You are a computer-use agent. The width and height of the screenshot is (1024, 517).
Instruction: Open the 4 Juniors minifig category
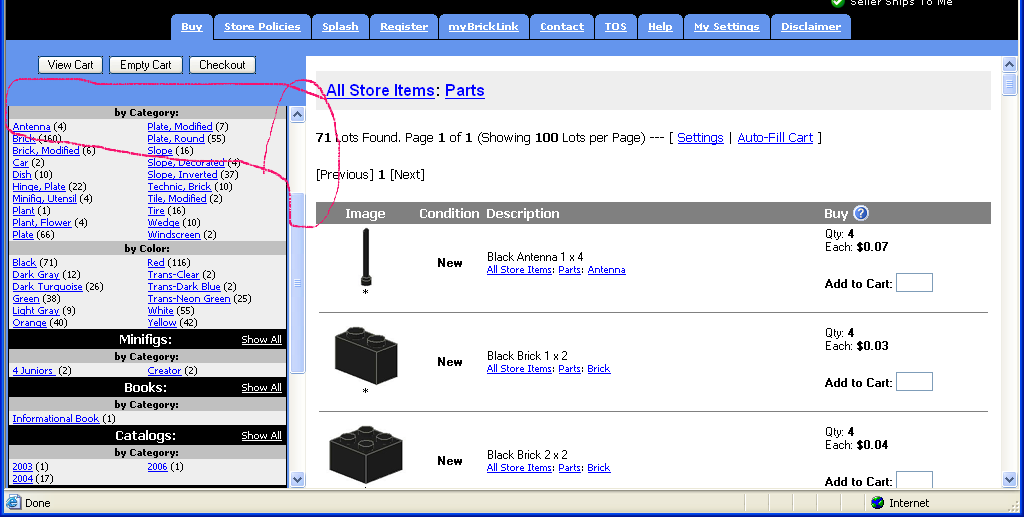[x=33, y=371]
